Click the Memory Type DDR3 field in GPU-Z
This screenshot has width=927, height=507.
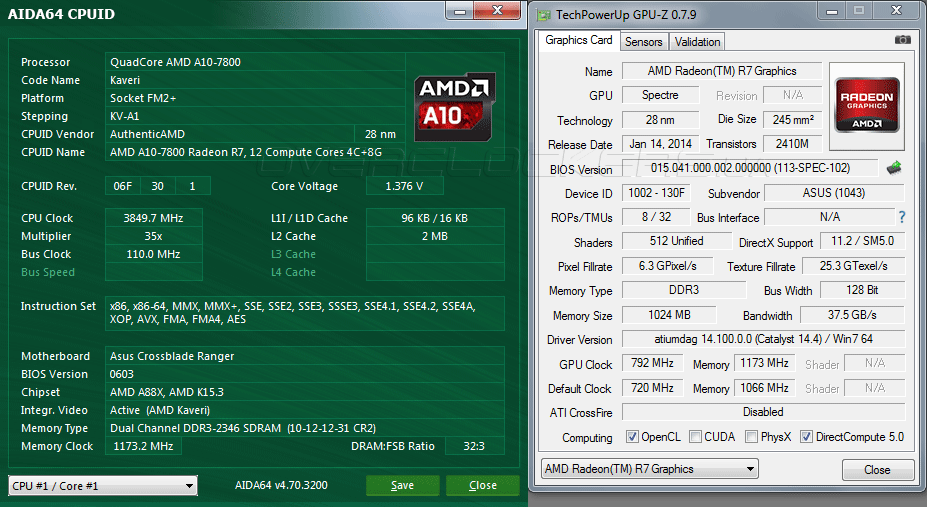684,290
